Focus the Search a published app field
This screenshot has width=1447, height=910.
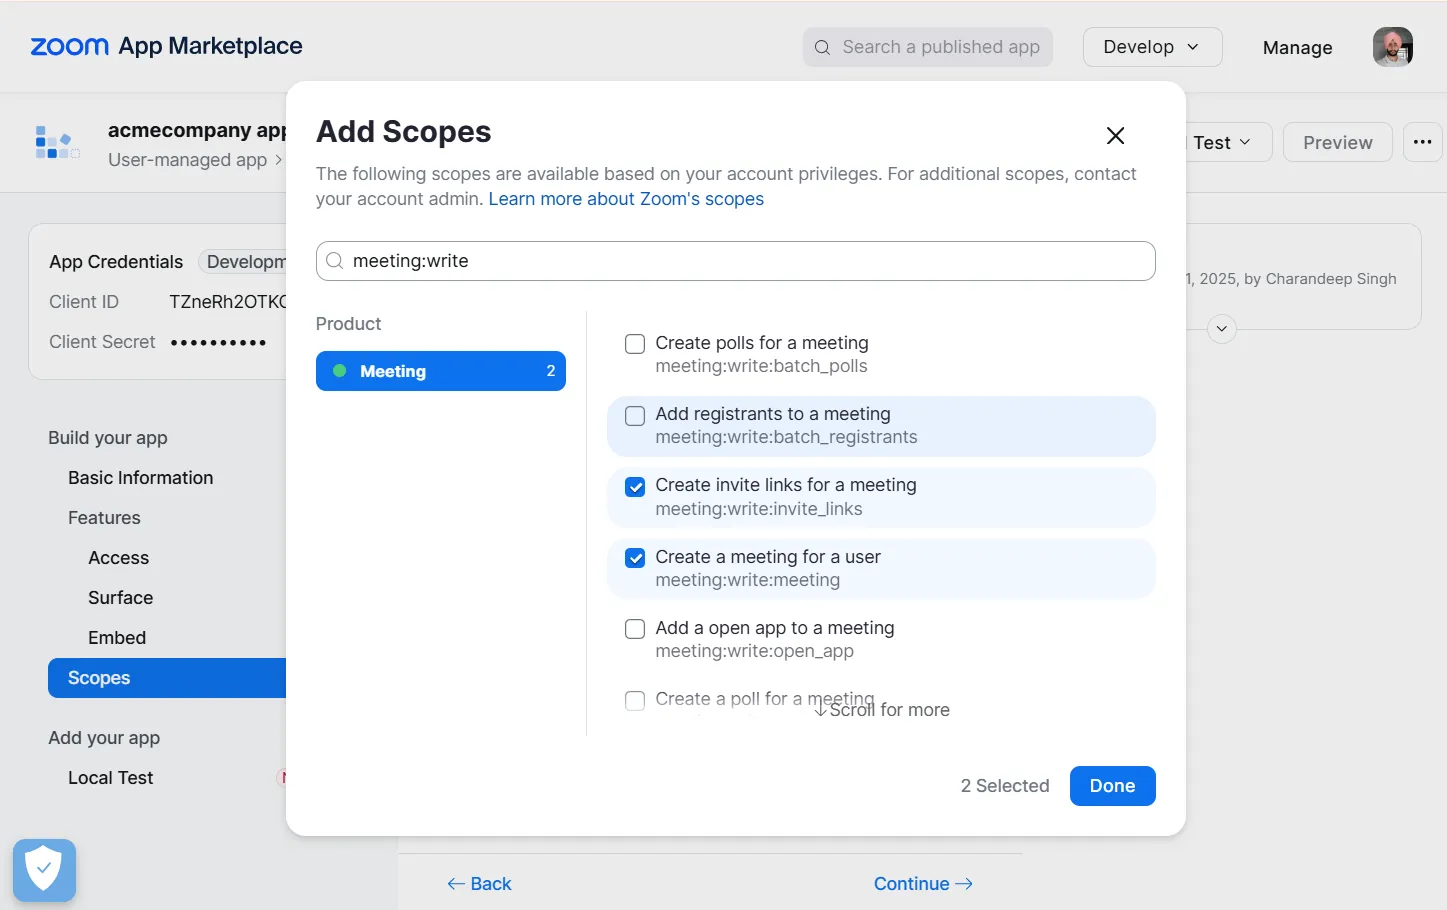point(927,47)
